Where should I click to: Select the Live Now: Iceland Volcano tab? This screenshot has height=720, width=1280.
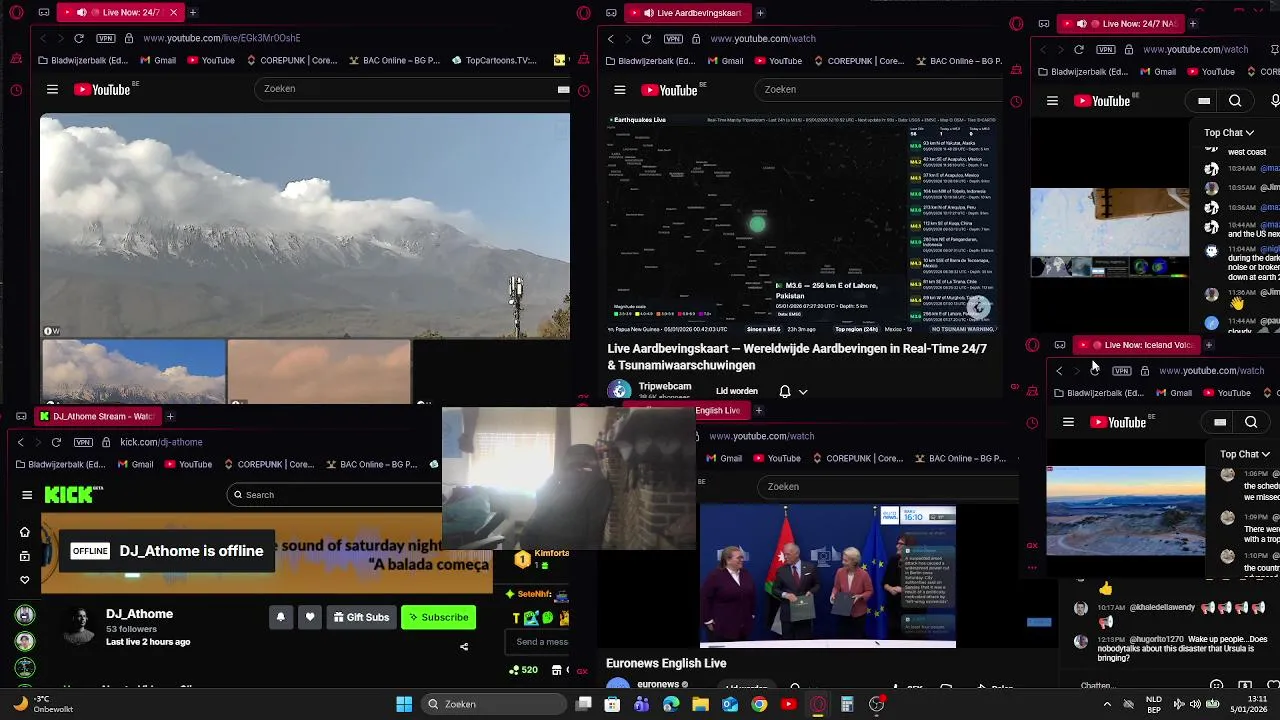pos(1137,345)
